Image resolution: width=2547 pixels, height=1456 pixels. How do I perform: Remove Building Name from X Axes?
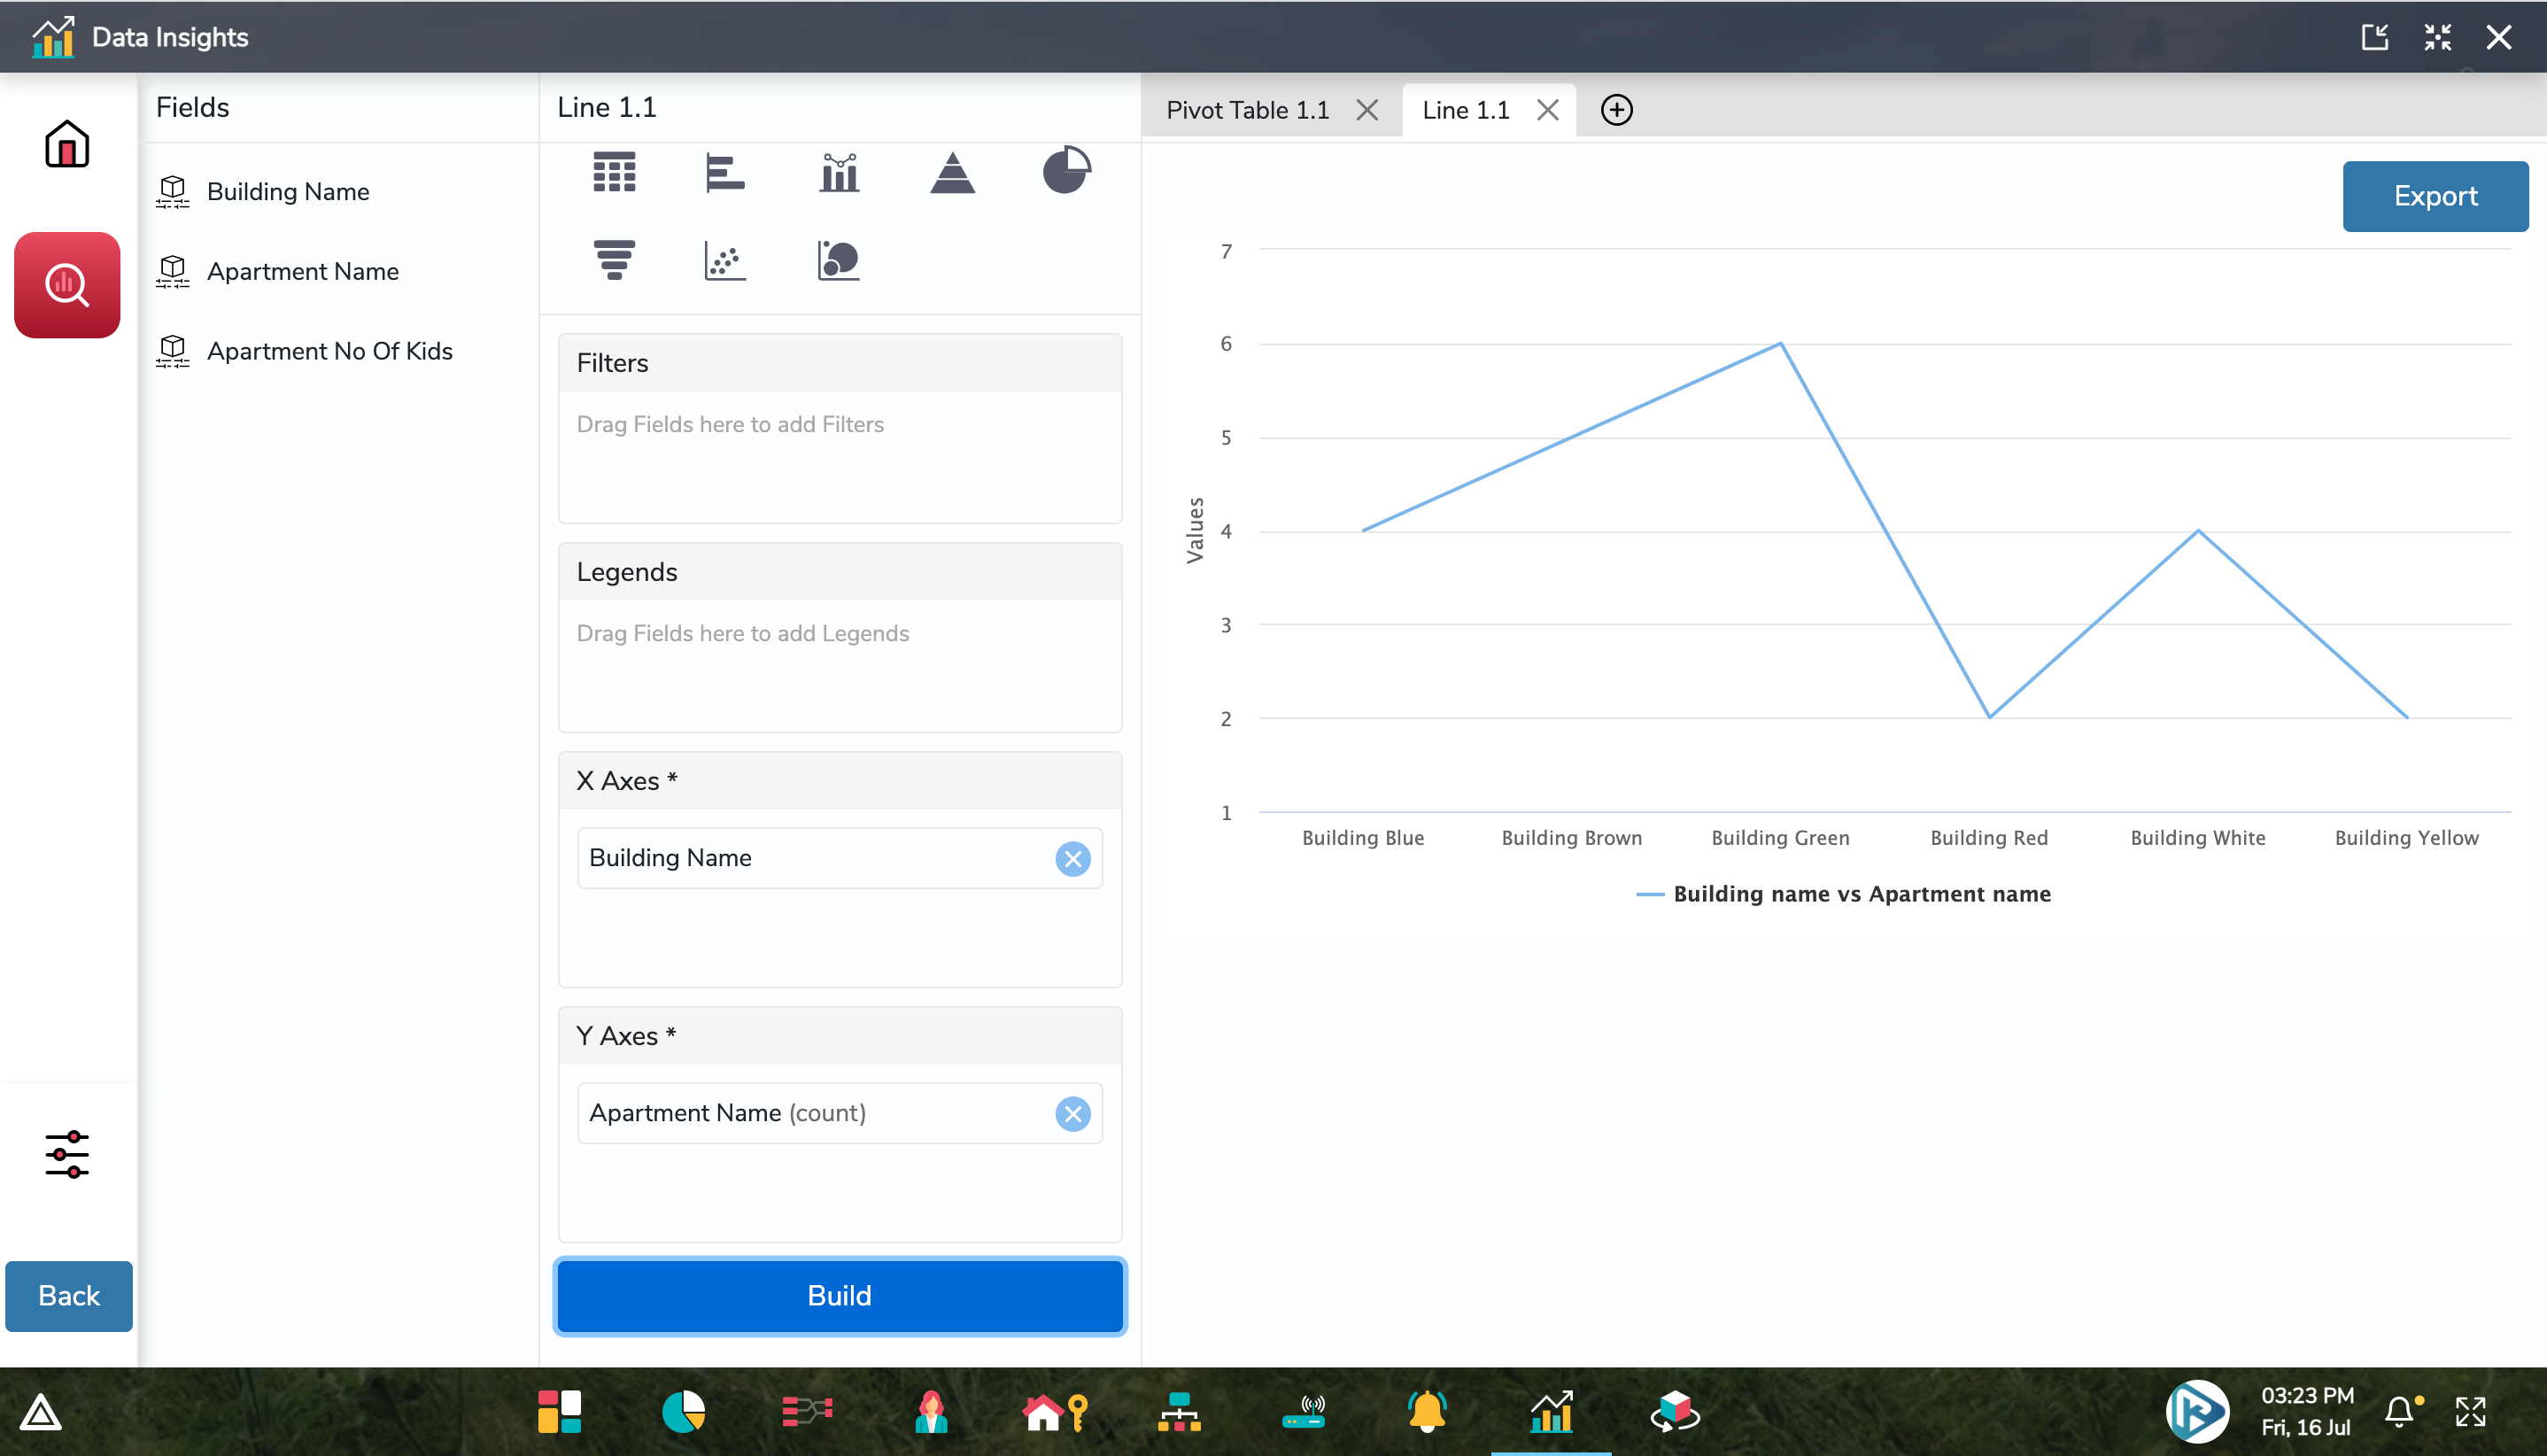[1074, 857]
